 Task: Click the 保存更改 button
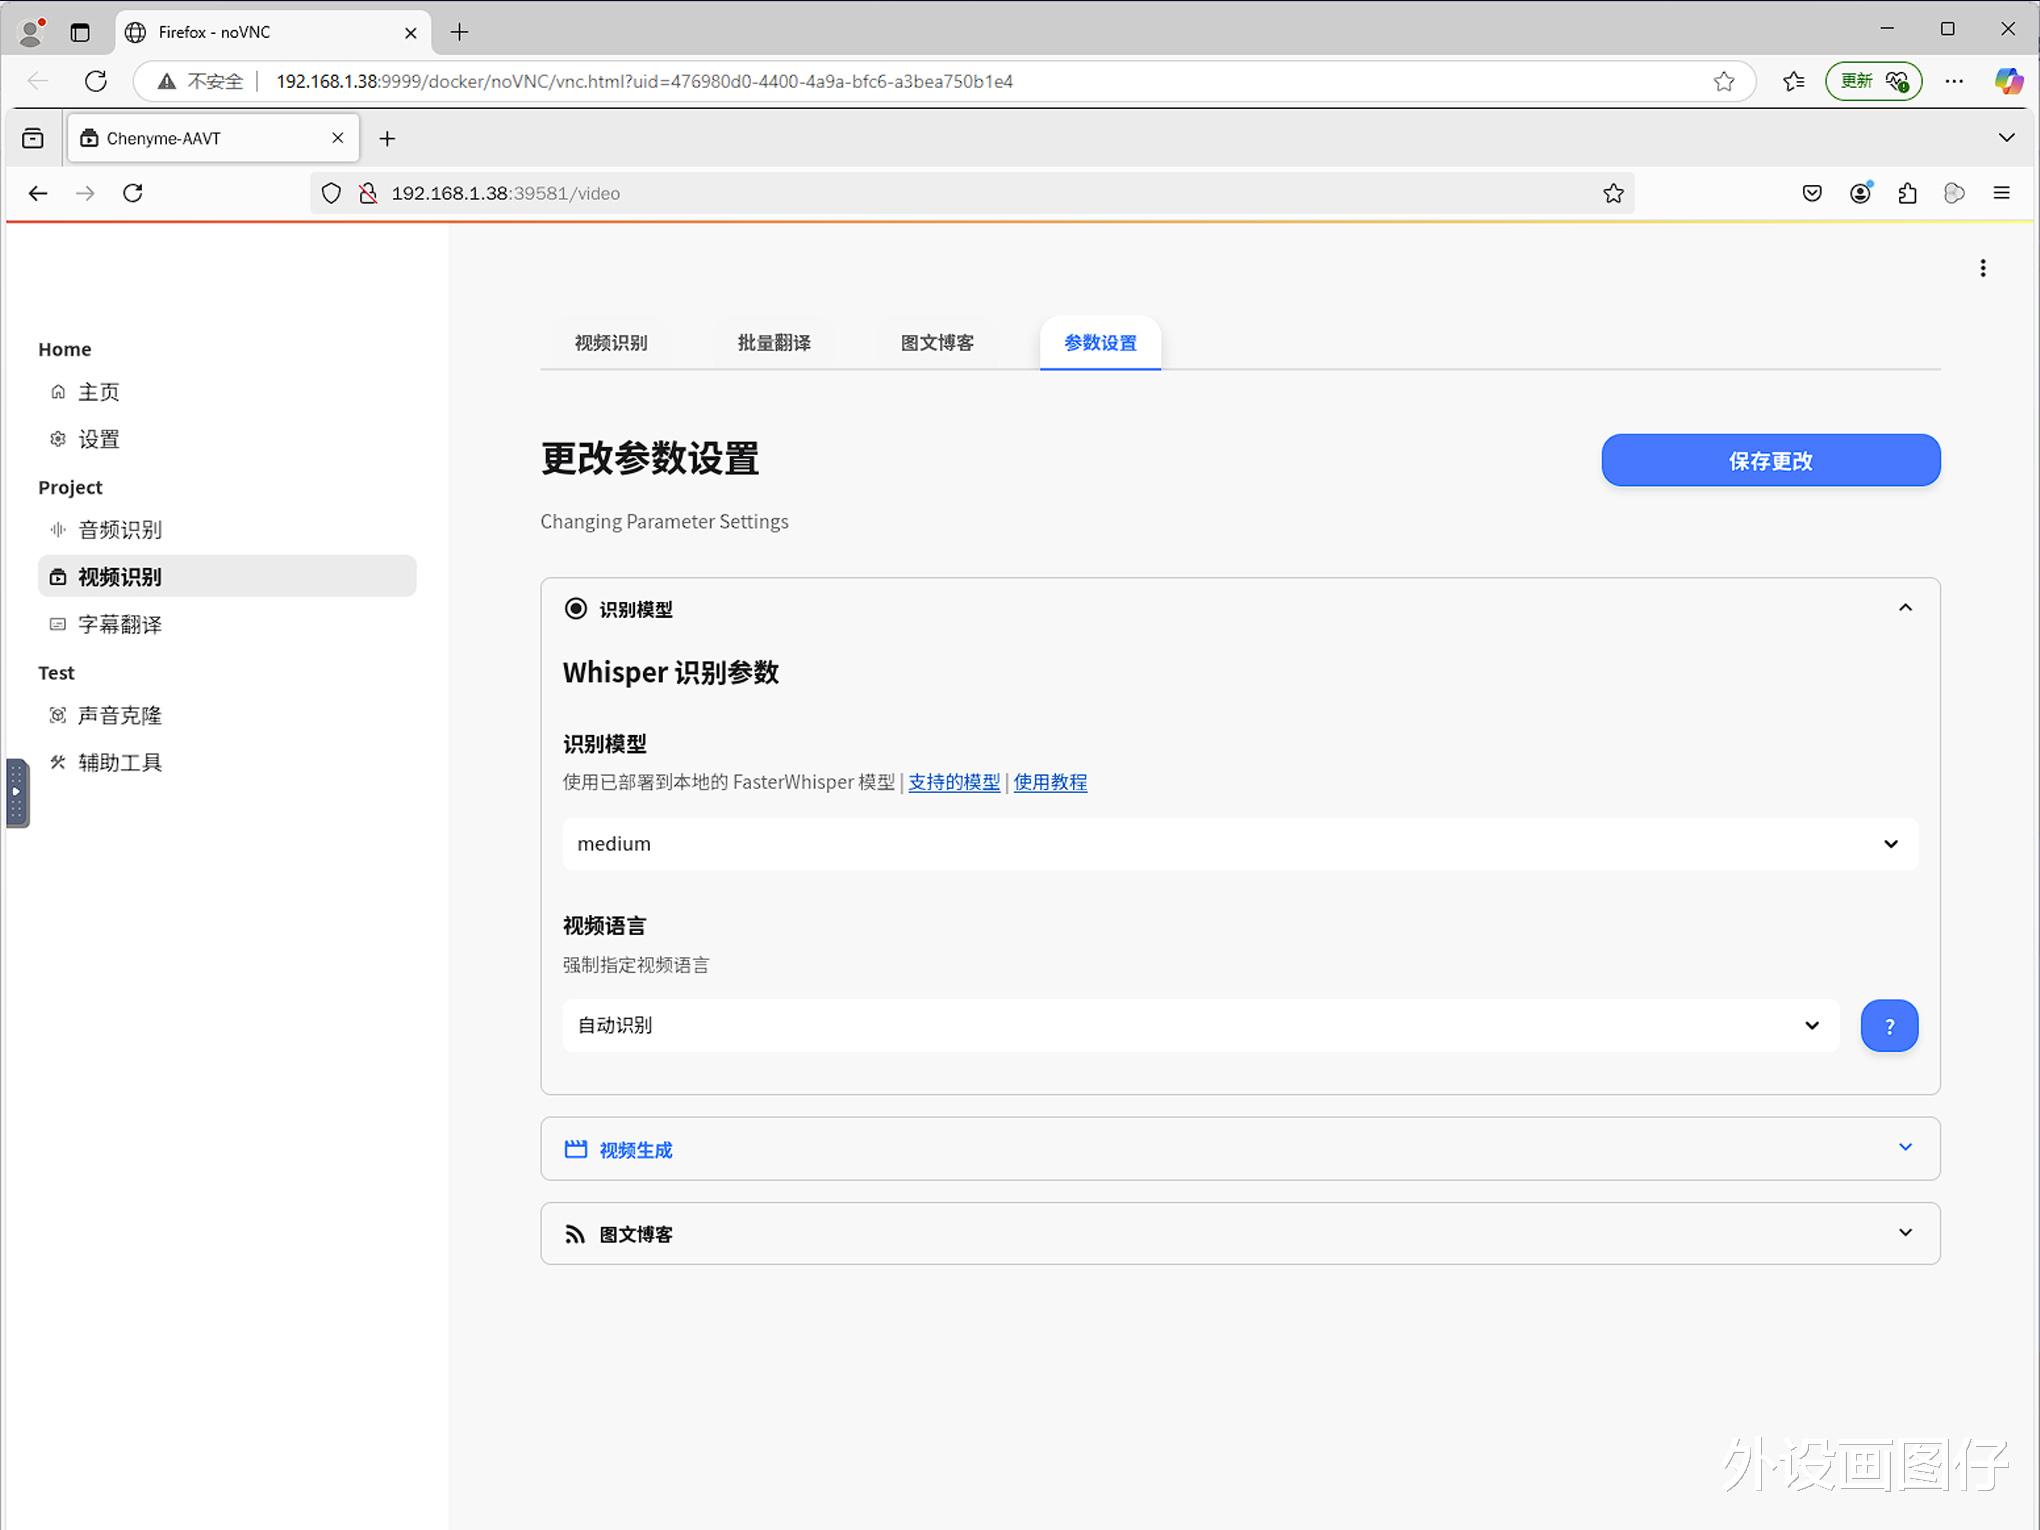coord(1770,461)
